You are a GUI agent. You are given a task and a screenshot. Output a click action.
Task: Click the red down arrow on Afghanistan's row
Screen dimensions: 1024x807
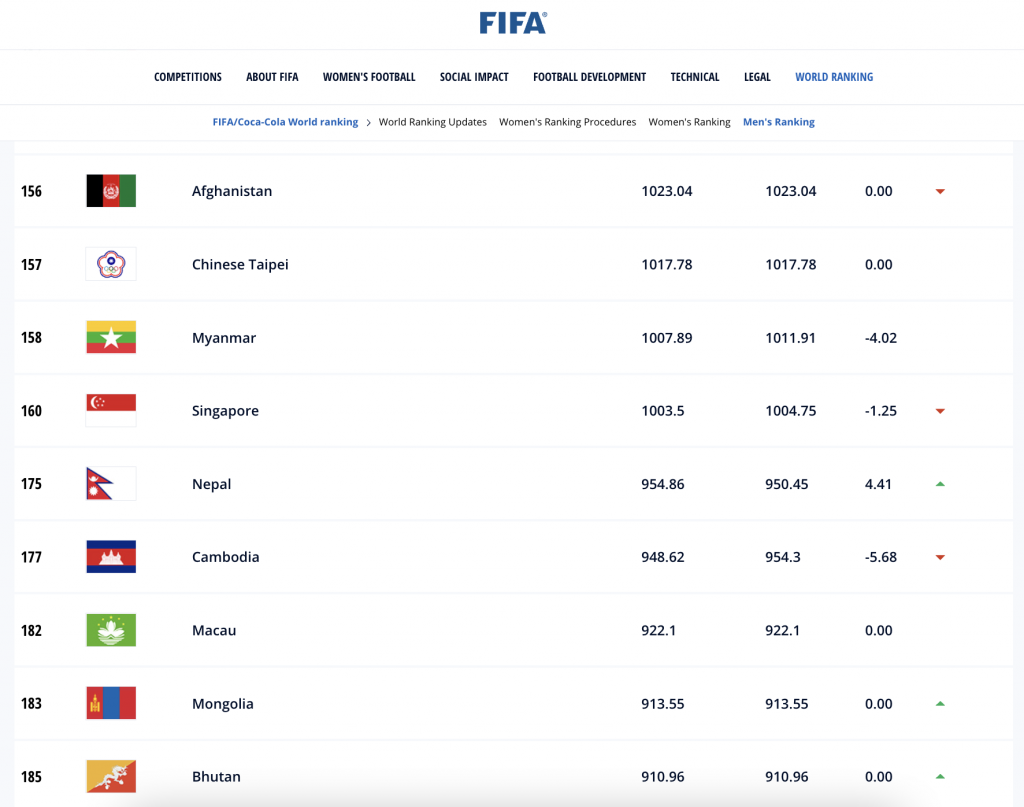[x=940, y=191]
